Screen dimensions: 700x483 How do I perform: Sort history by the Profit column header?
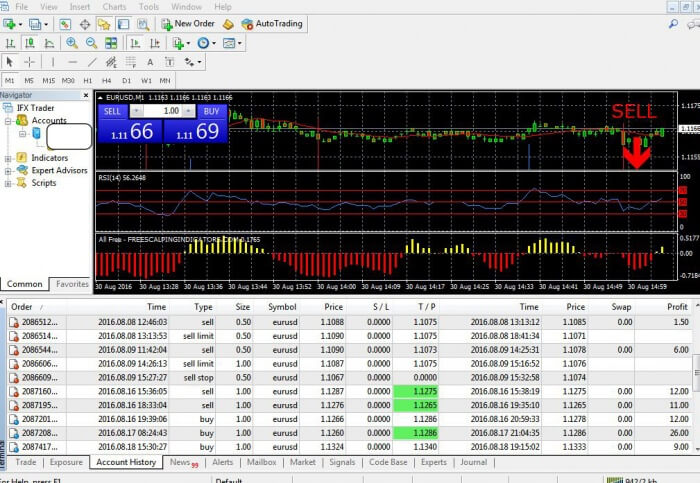click(676, 307)
